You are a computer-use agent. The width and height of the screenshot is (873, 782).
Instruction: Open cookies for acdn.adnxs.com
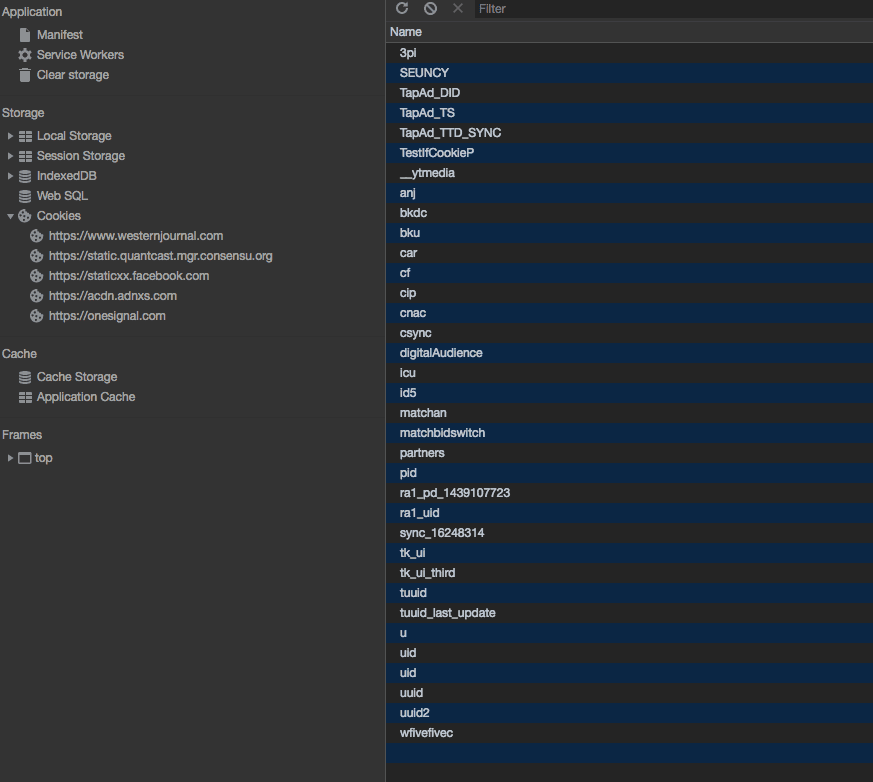(112, 296)
